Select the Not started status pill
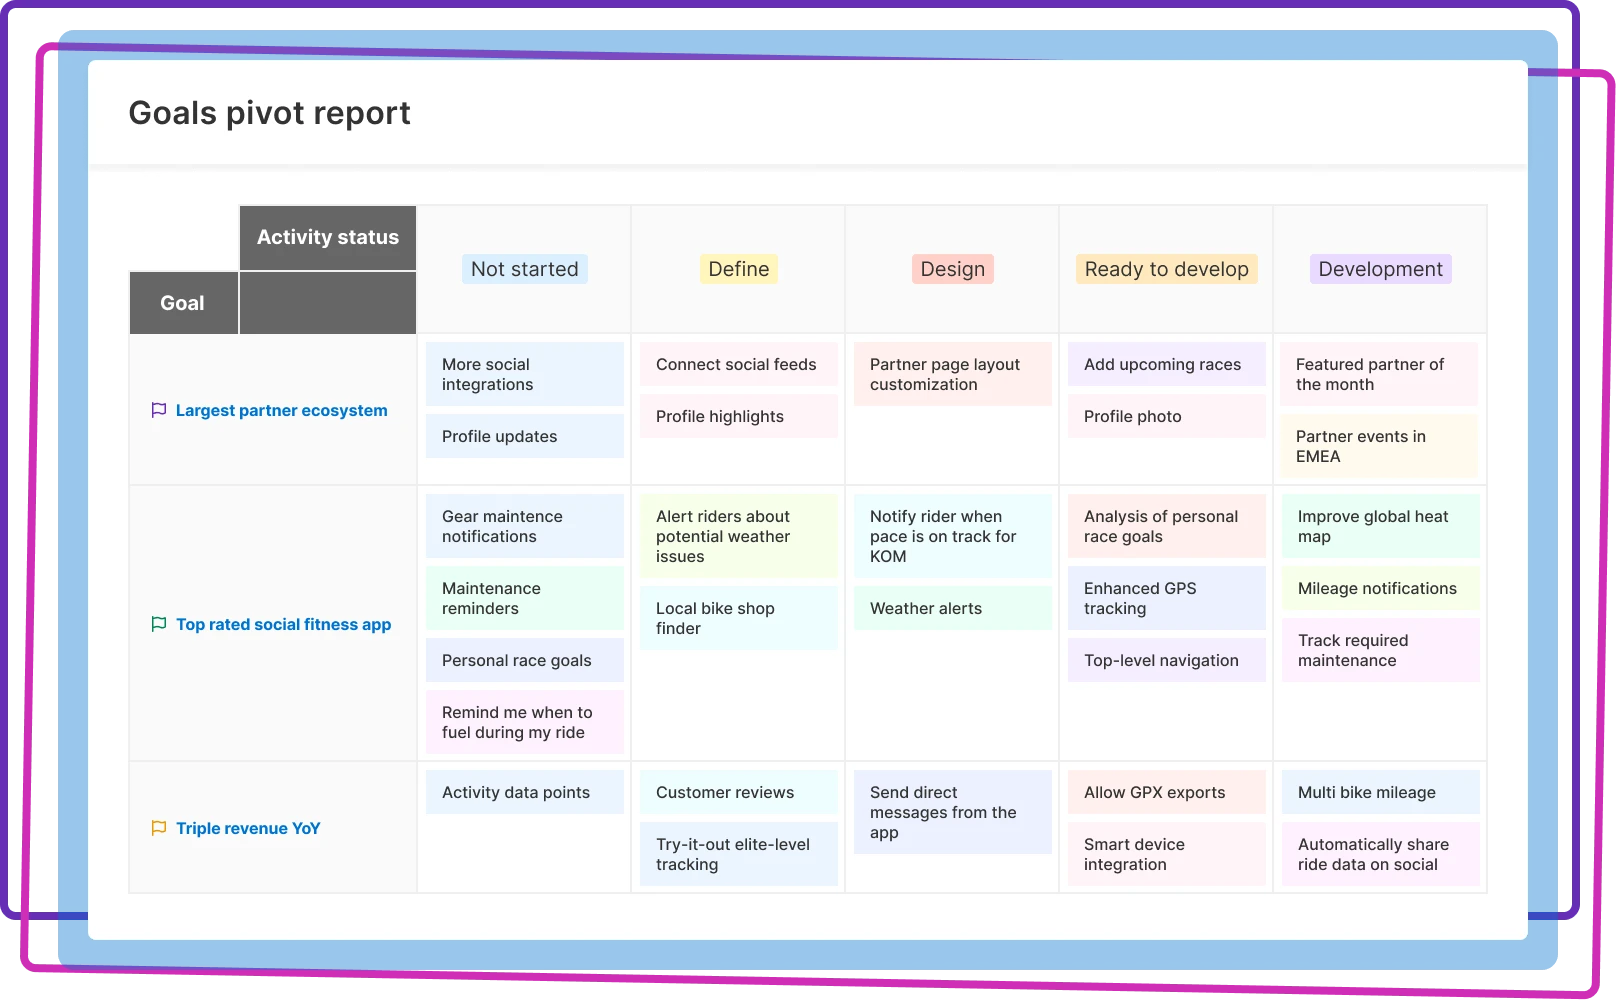 (524, 269)
